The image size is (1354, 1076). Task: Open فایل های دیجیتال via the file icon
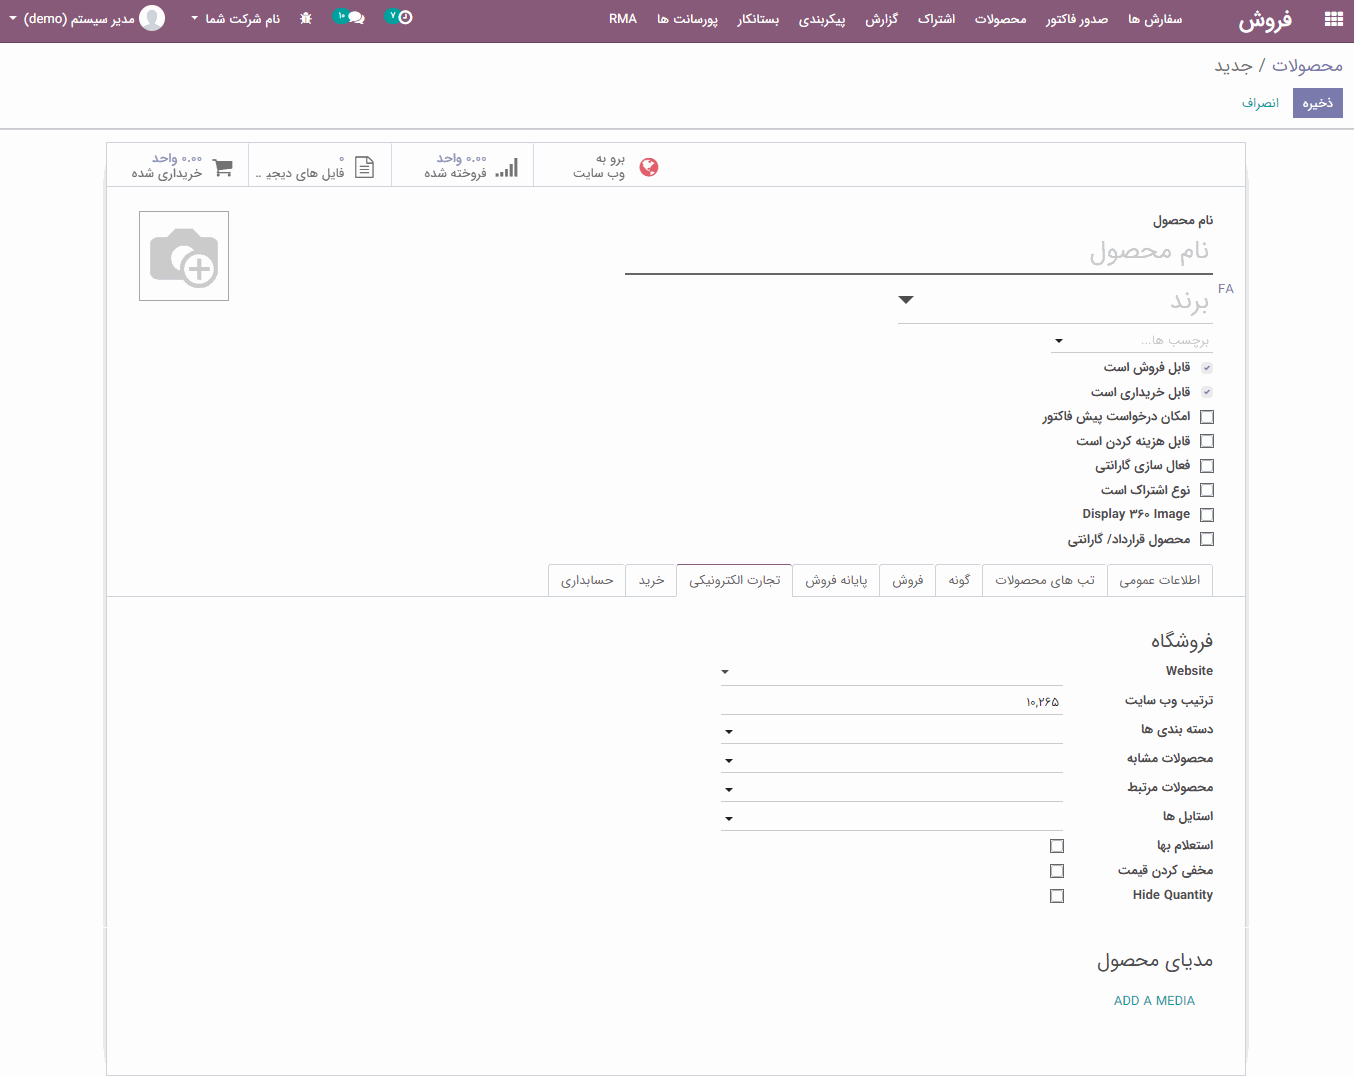point(364,167)
